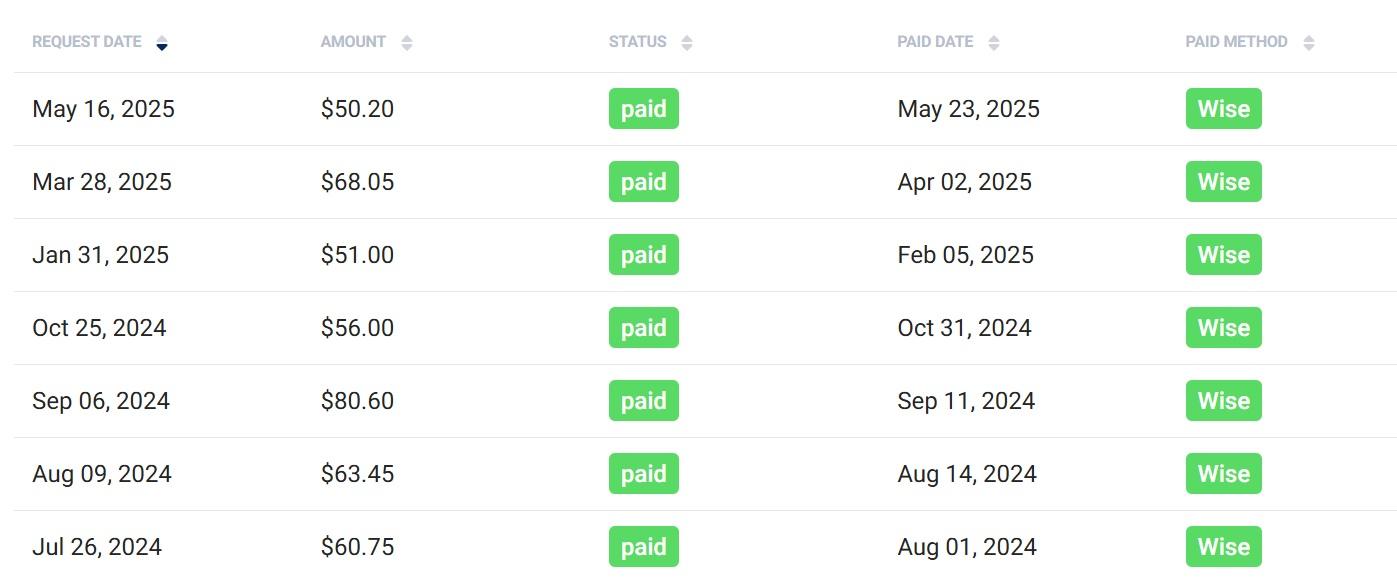The height and width of the screenshot is (580, 1397).
Task: Click the Wise badge in the $63.45 row
Action: click(1224, 474)
